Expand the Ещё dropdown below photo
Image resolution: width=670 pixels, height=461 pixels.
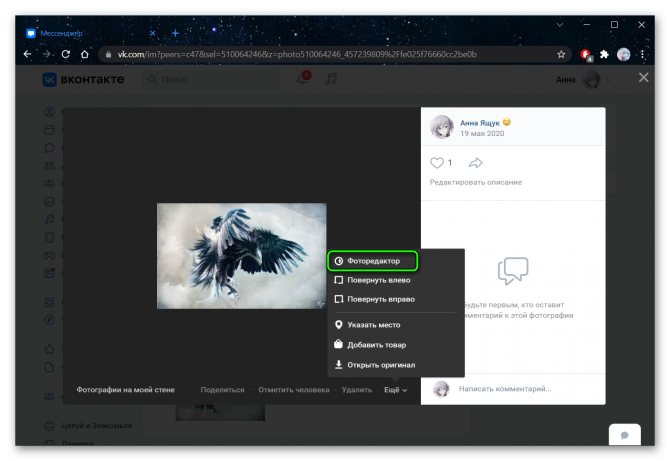(x=395, y=390)
